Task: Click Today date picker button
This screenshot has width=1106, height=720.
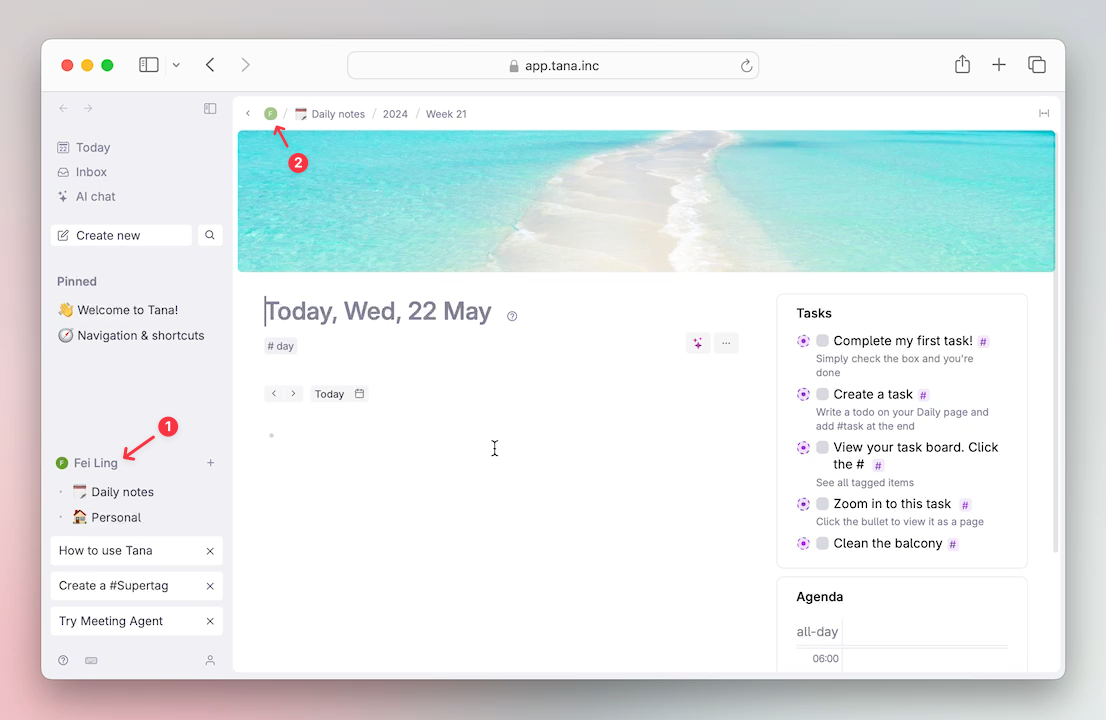Action: [339, 394]
